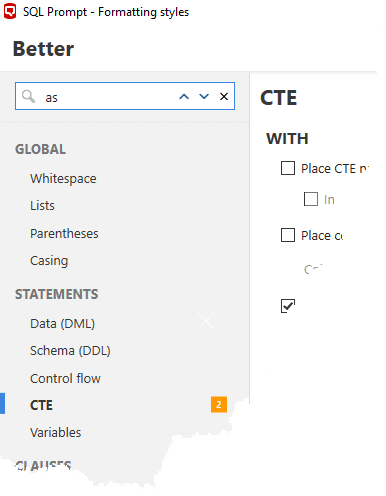Enable Place CTE name checkbox
386x496 pixels.
click(288, 168)
